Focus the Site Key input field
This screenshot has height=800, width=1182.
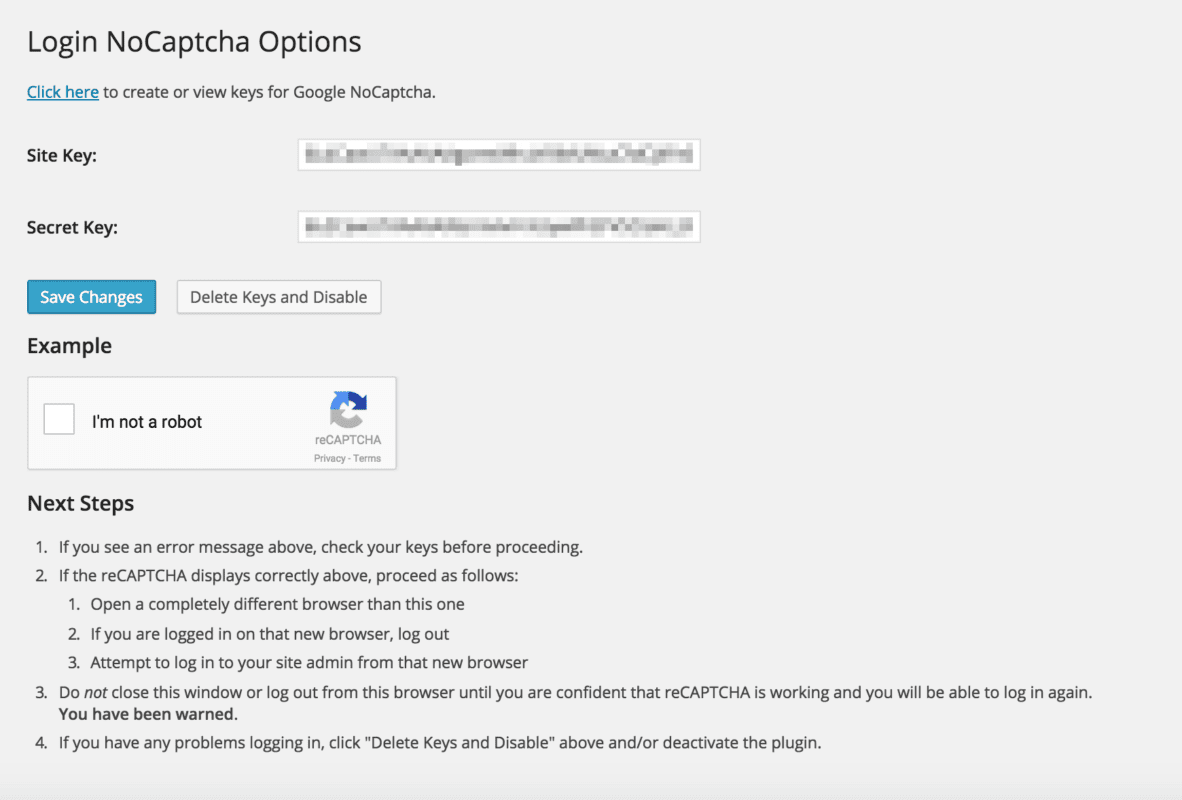point(499,155)
